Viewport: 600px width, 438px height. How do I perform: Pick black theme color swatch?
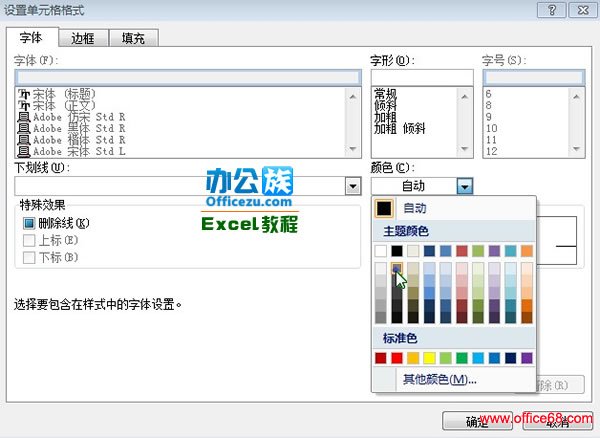(x=397, y=251)
